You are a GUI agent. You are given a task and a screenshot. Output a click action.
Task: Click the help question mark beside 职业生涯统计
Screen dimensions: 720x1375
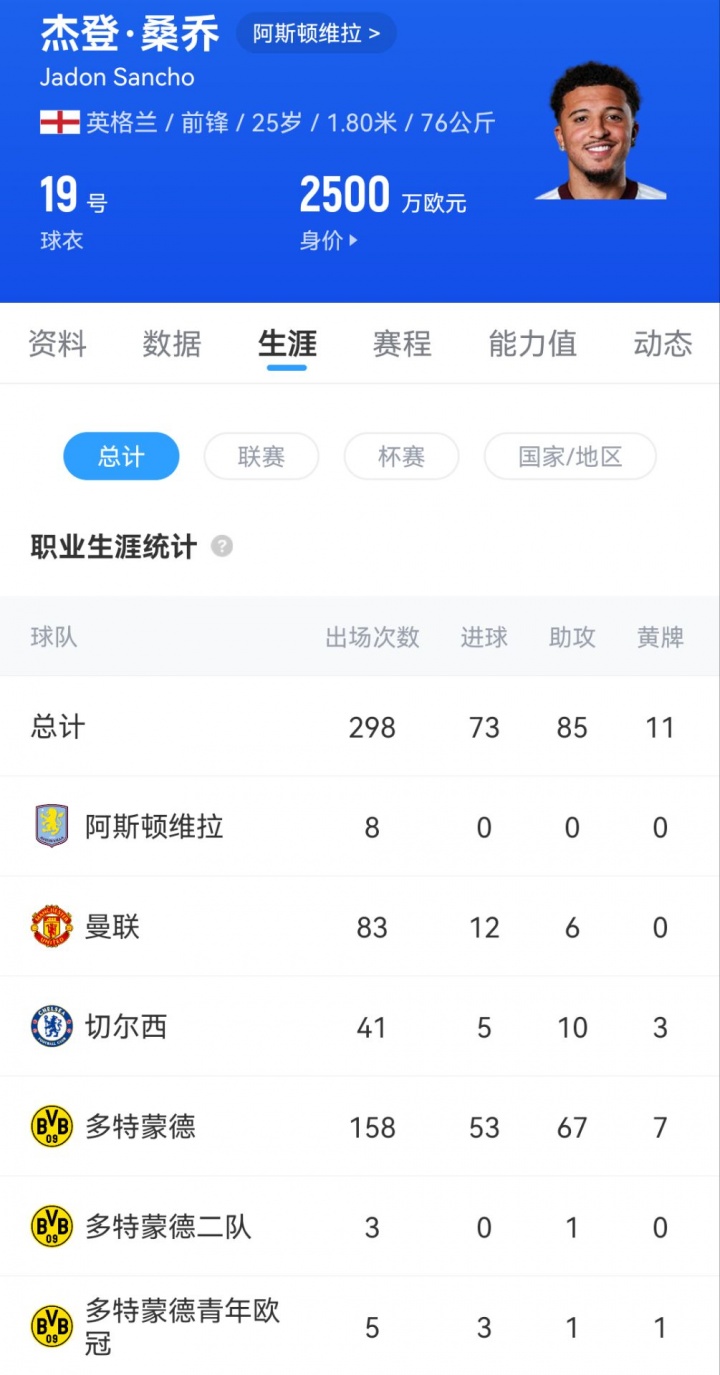click(x=222, y=547)
